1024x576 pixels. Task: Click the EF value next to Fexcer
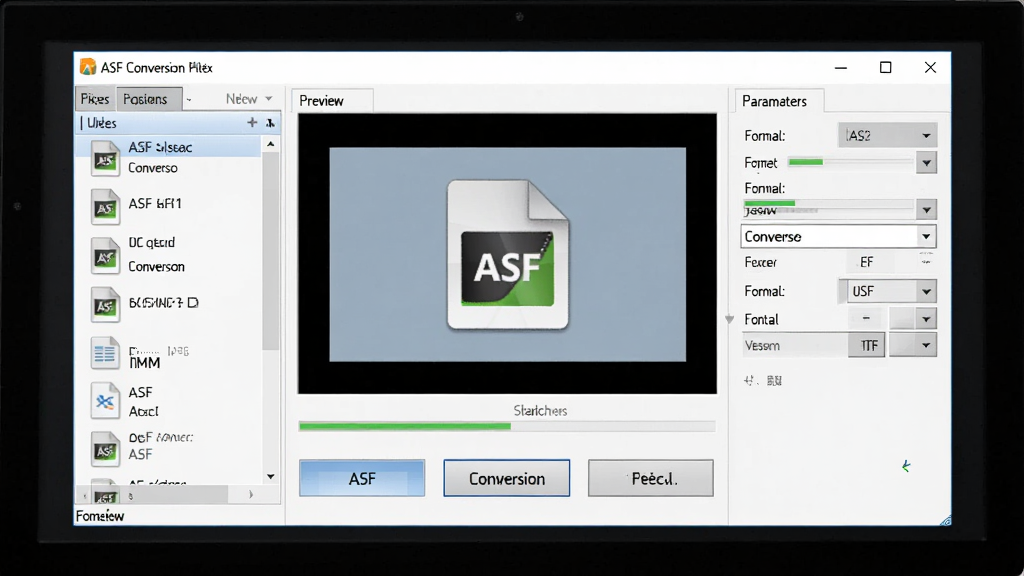[867, 263]
